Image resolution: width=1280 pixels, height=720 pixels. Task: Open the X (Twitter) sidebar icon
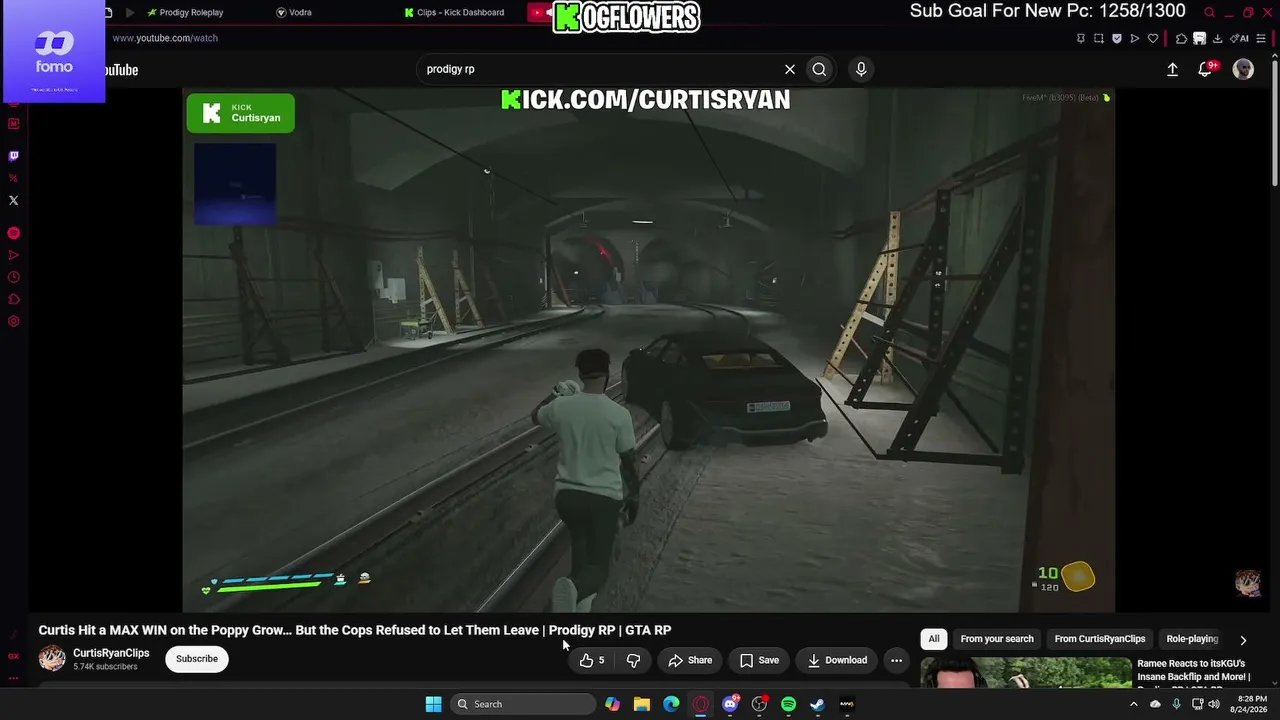click(13, 200)
